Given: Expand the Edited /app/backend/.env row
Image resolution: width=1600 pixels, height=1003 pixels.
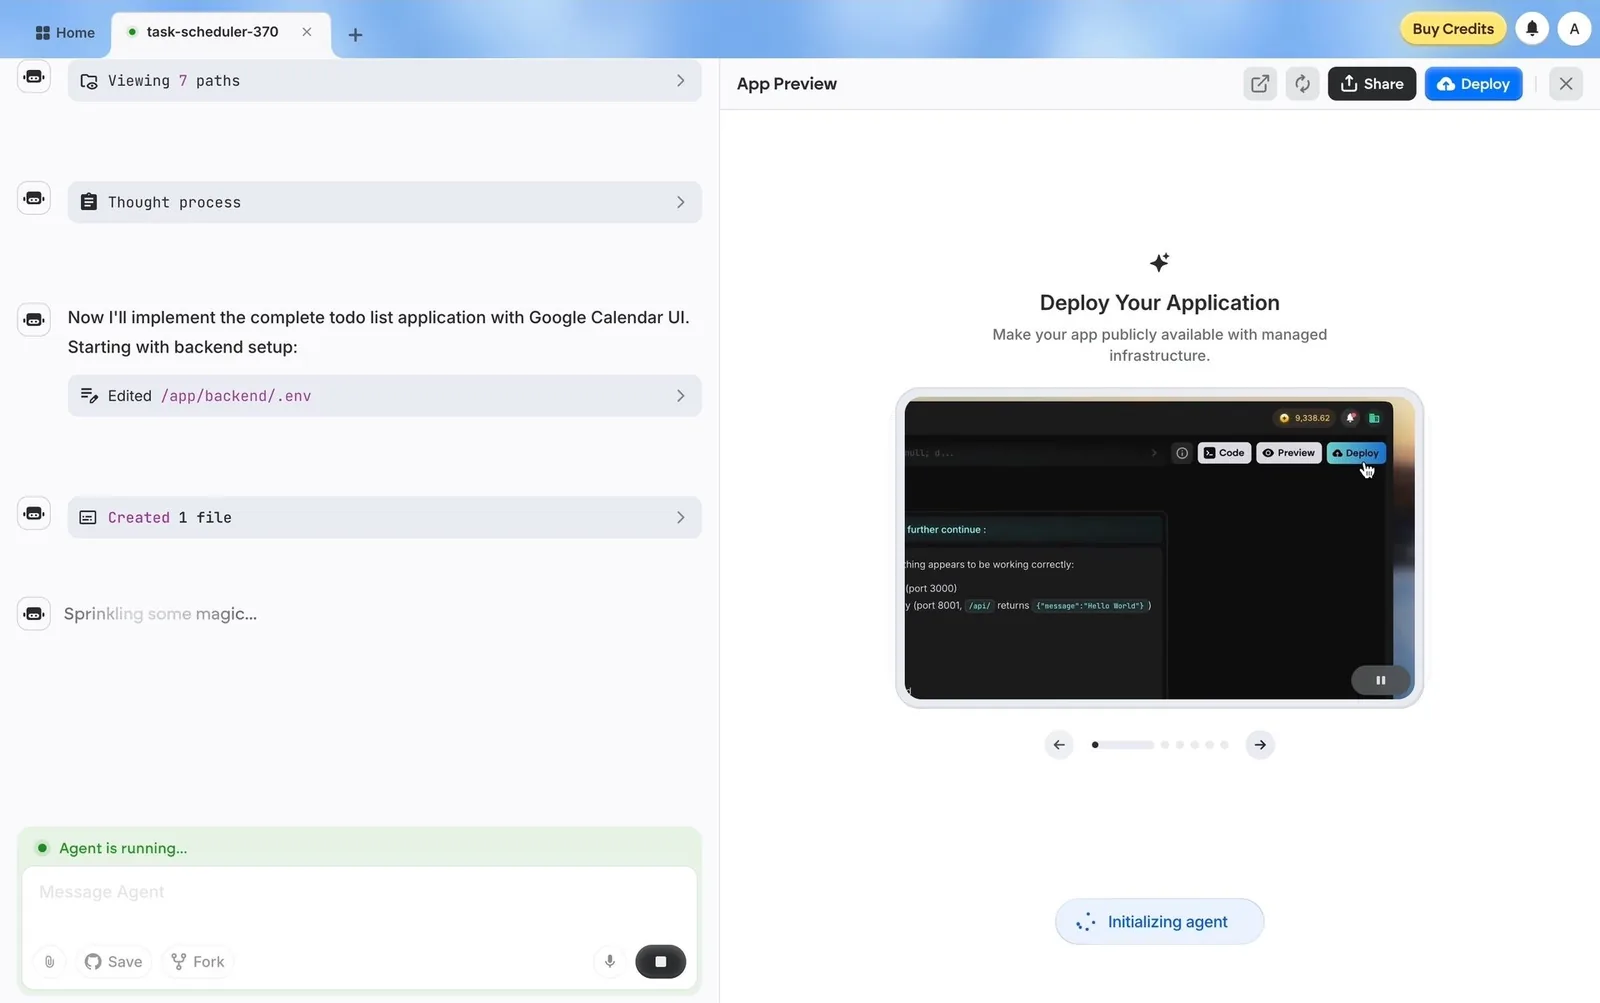Looking at the screenshot, I should click(x=385, y=396).
